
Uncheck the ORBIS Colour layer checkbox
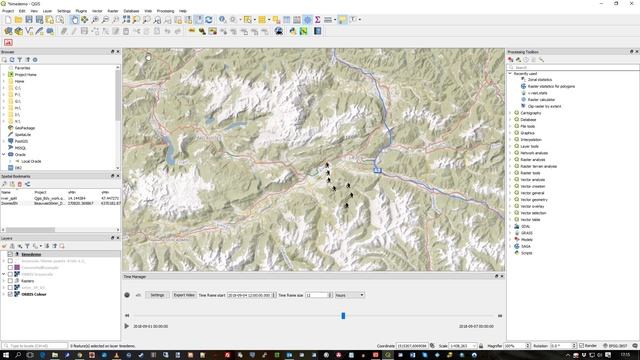point(10,294)
